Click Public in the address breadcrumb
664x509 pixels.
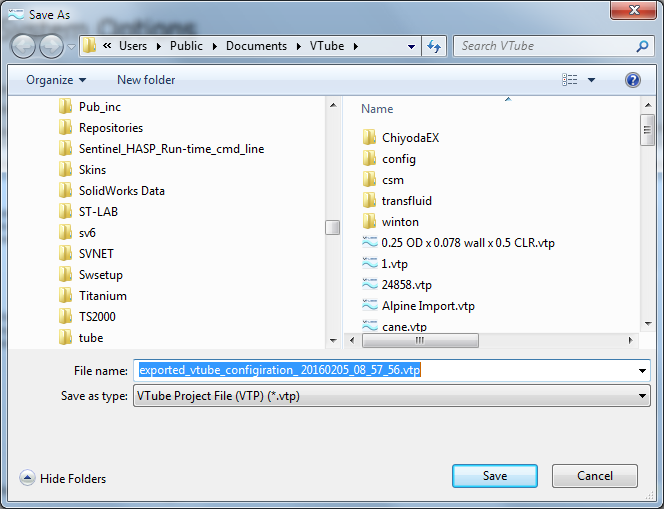click(185, 46)
